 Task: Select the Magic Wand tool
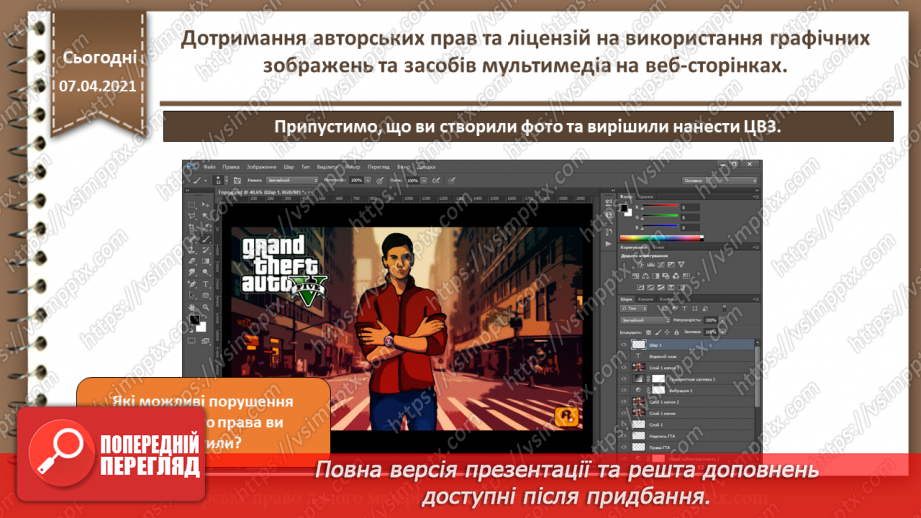click(x=206, y=217)
